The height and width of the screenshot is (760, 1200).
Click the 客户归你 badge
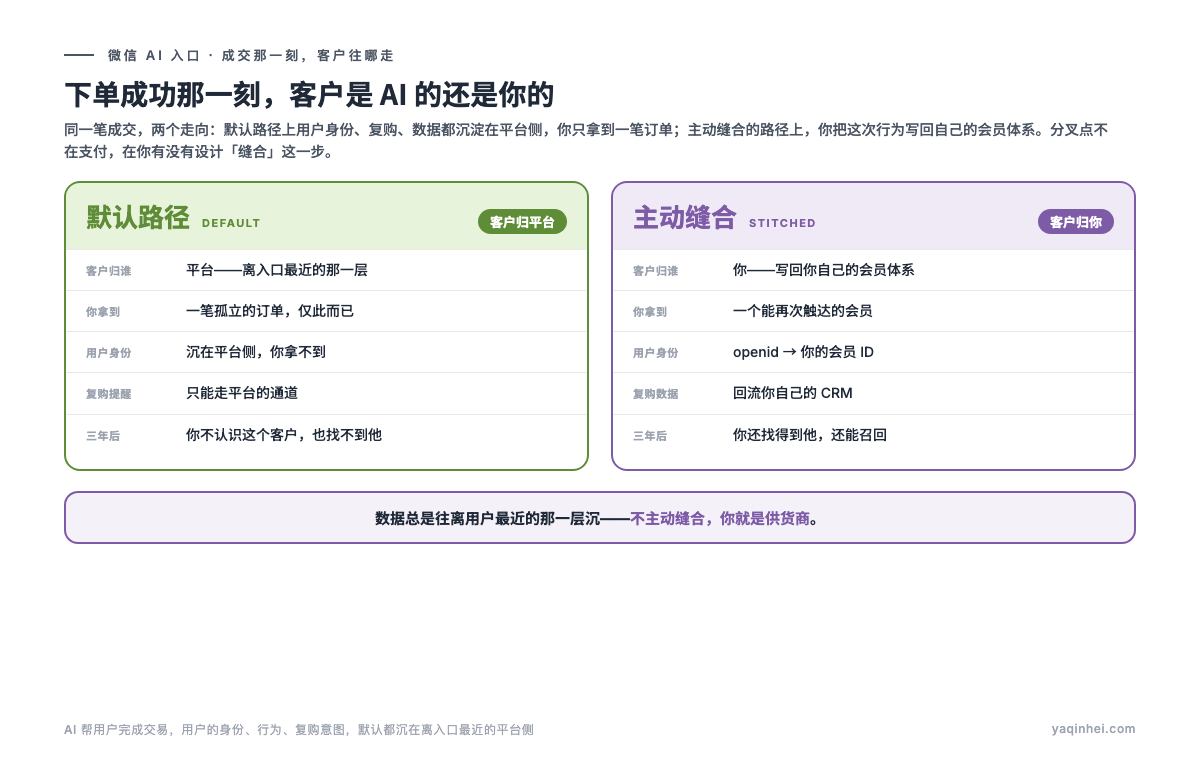[x=1076, y=222]
